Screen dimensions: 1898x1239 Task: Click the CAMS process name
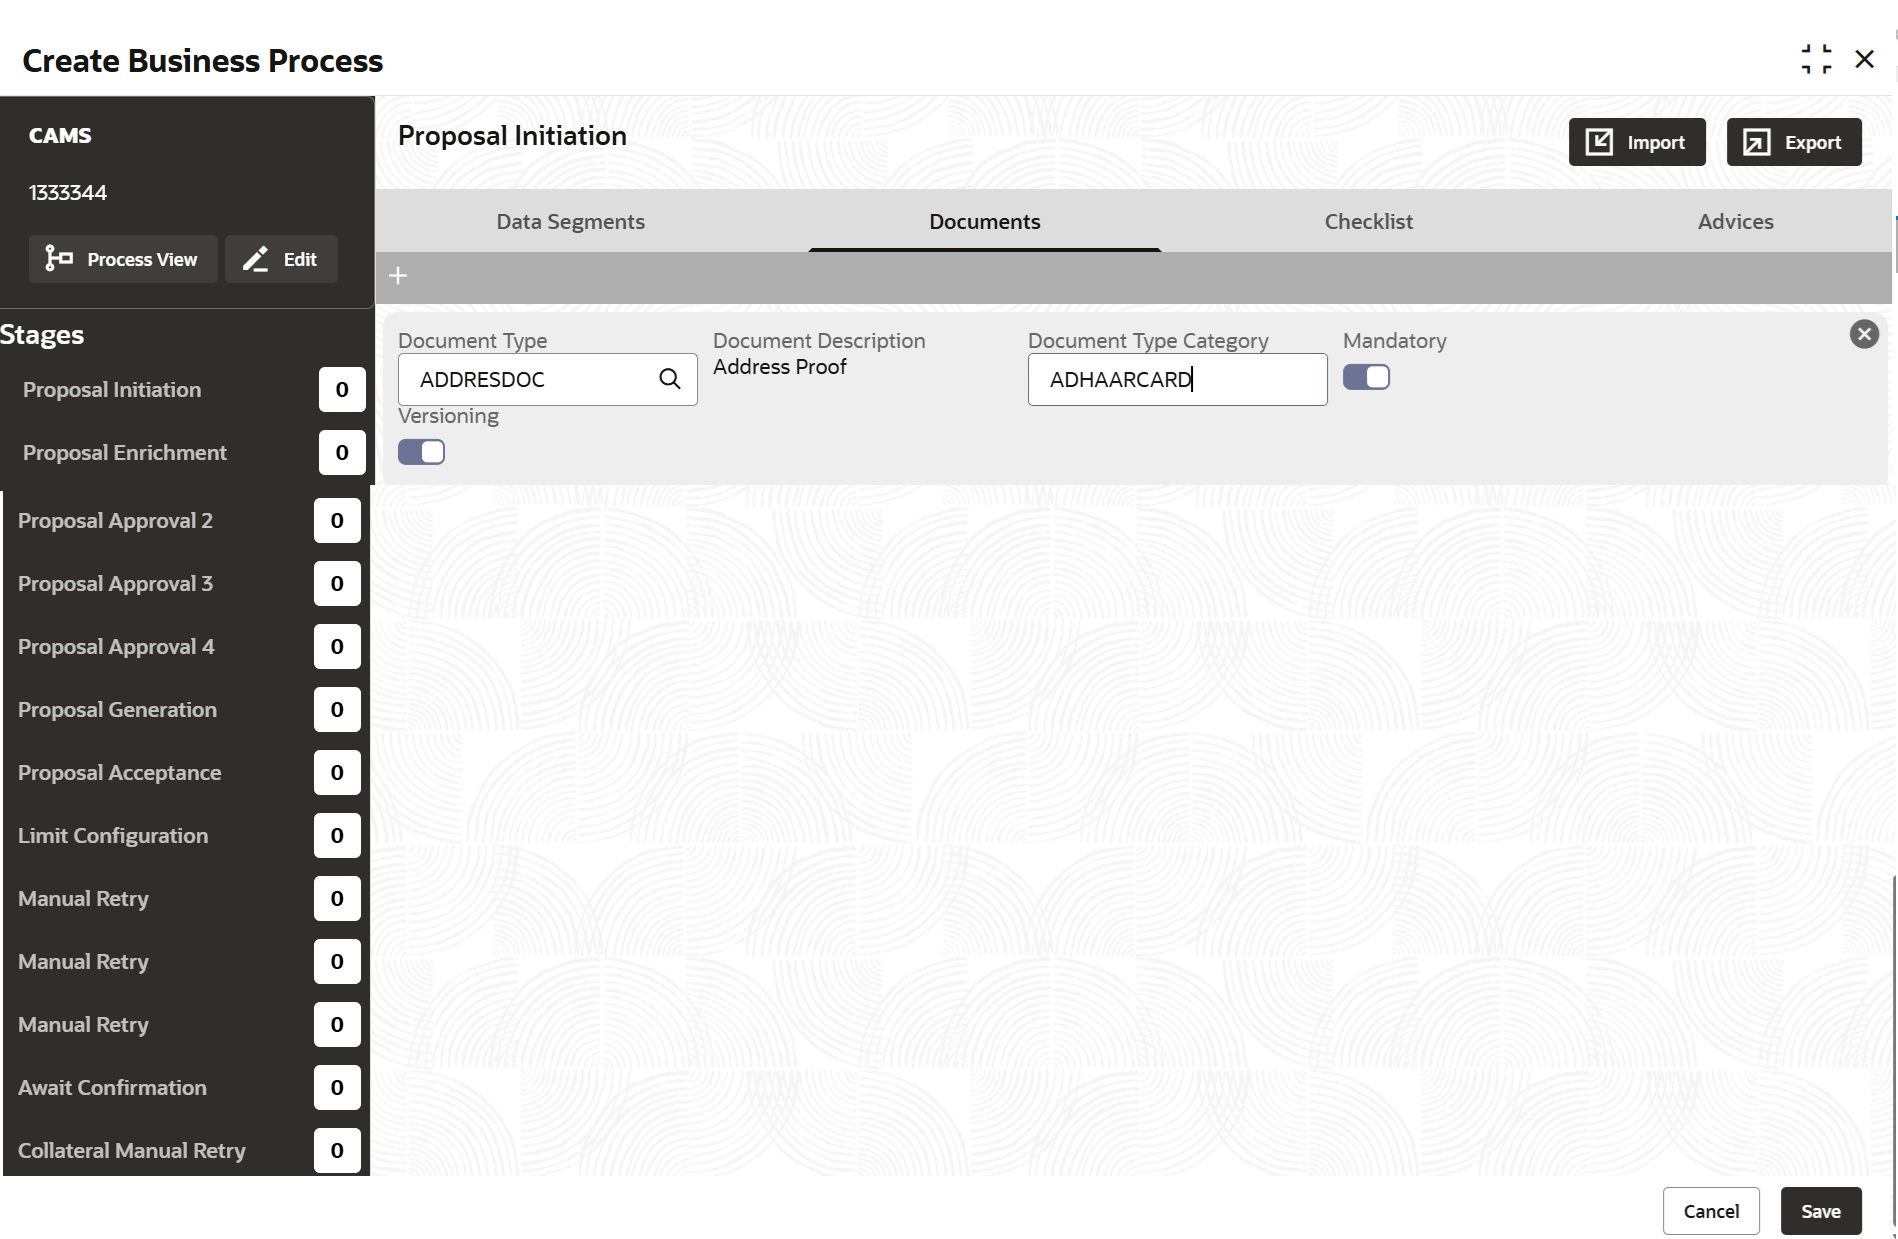click(60, 136)
